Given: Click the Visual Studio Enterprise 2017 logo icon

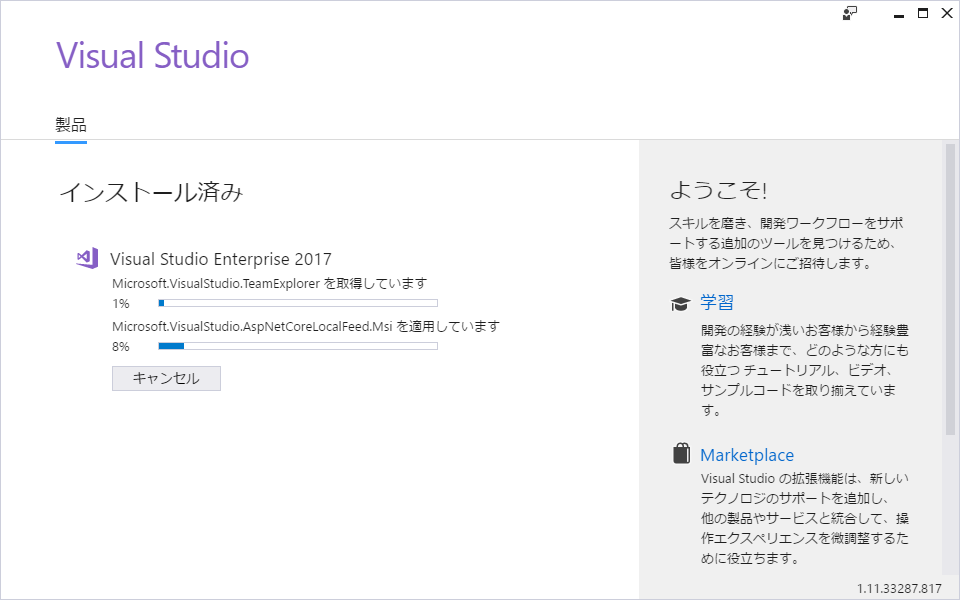Looking at the screenshot, I should point(87,258).
